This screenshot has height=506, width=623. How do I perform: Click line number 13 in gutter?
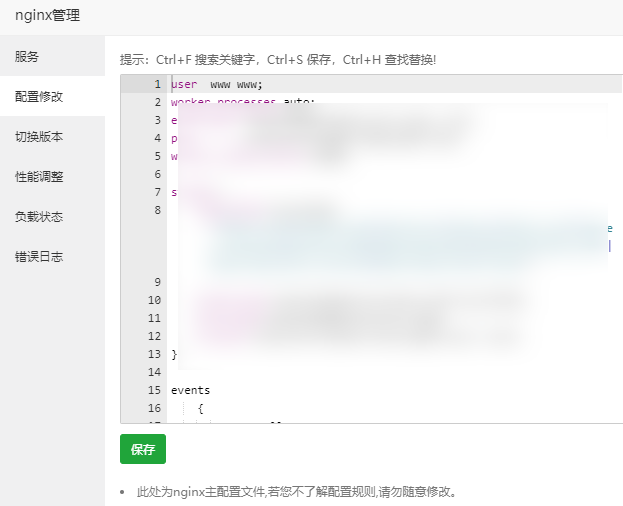(155, 354)
